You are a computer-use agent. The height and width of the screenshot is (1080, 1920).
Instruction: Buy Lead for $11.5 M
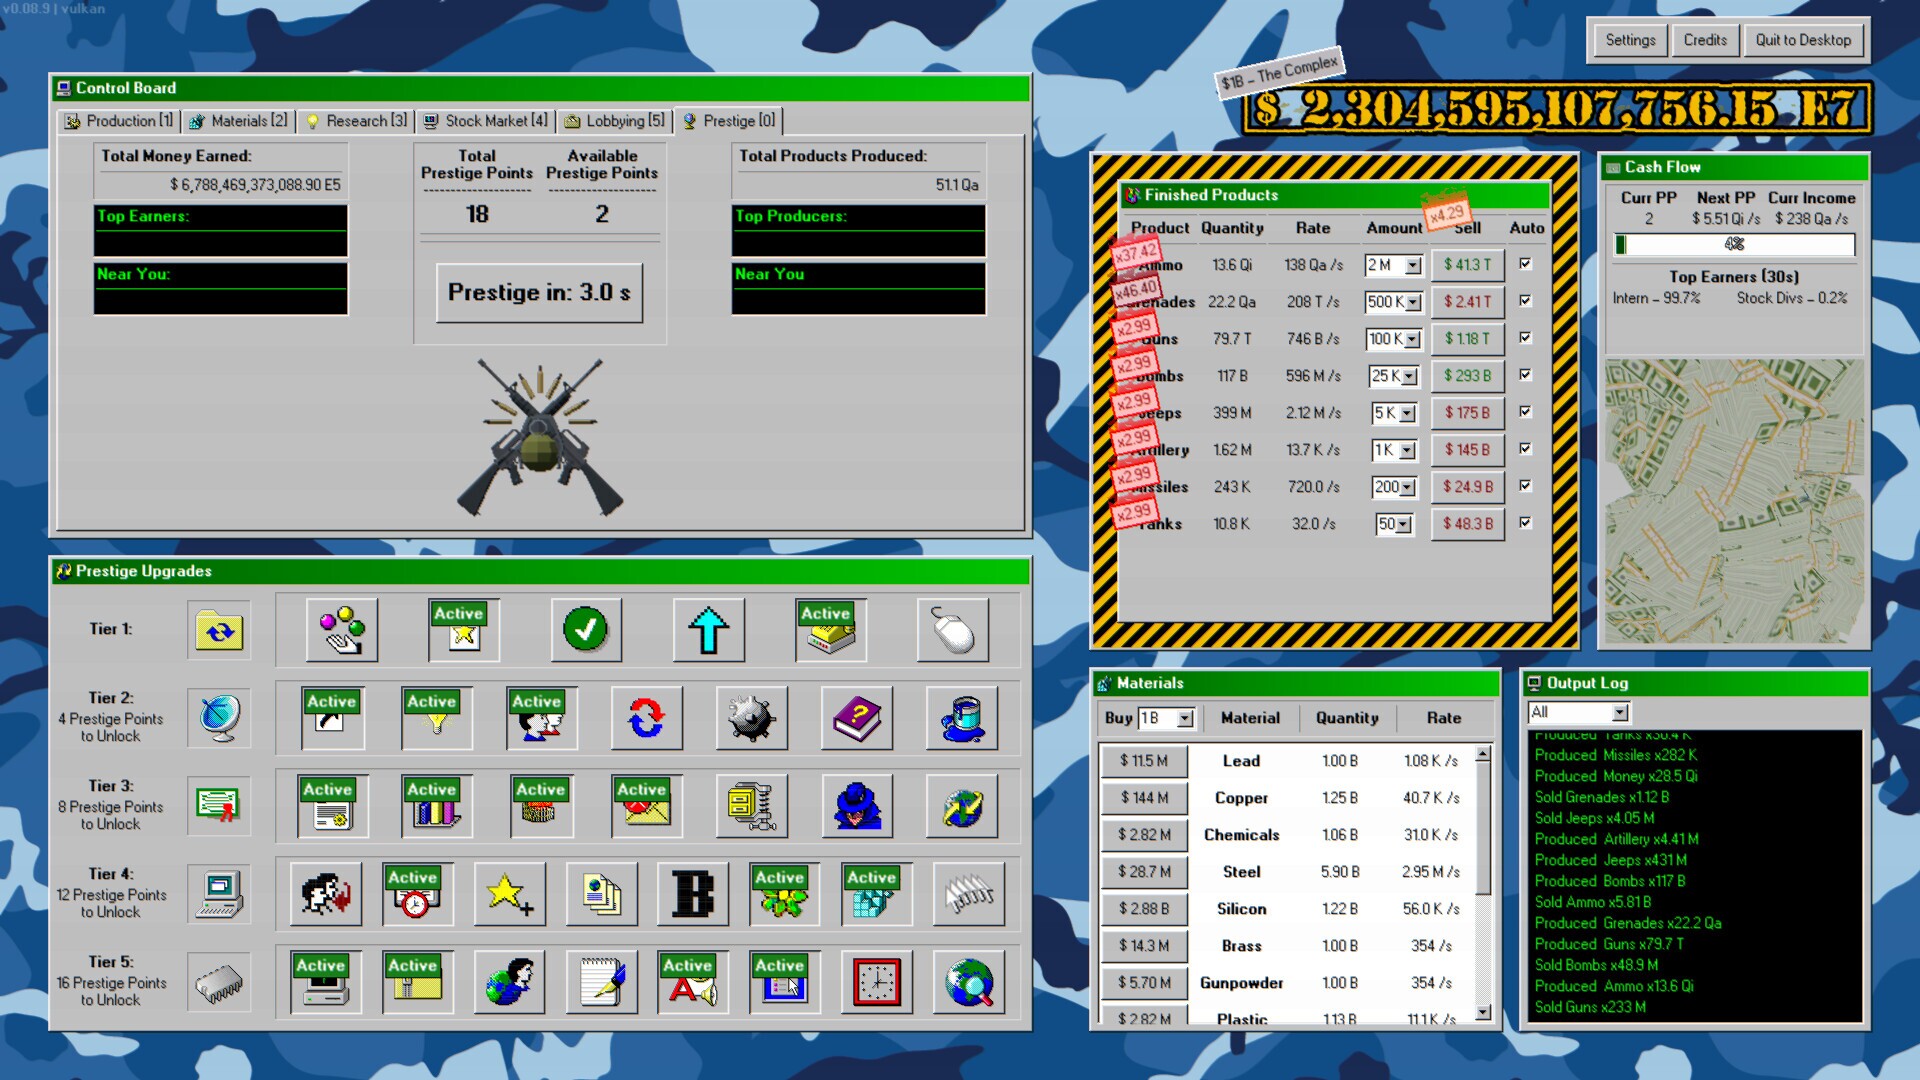click(1143, 760)
